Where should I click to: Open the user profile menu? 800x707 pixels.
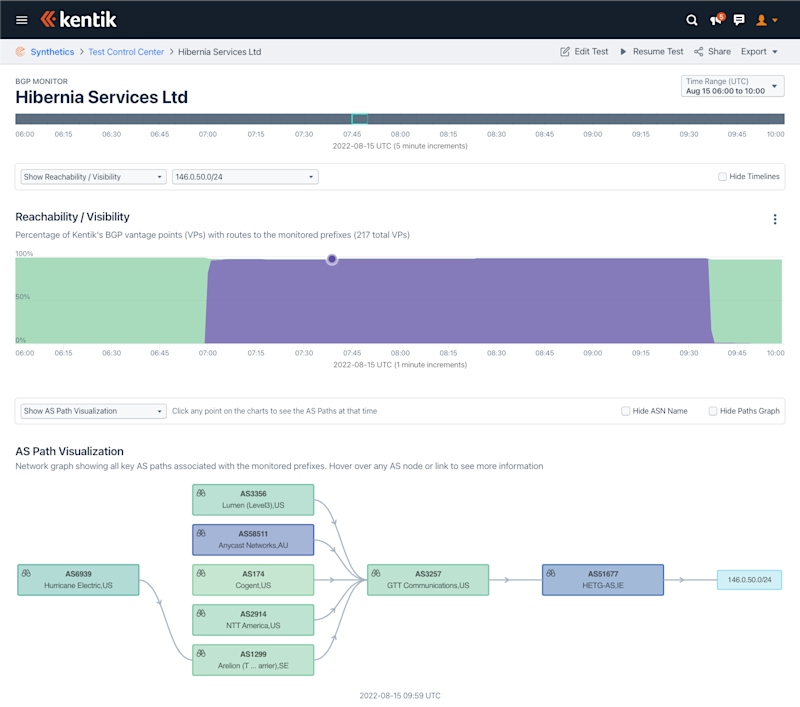(766, 20)
